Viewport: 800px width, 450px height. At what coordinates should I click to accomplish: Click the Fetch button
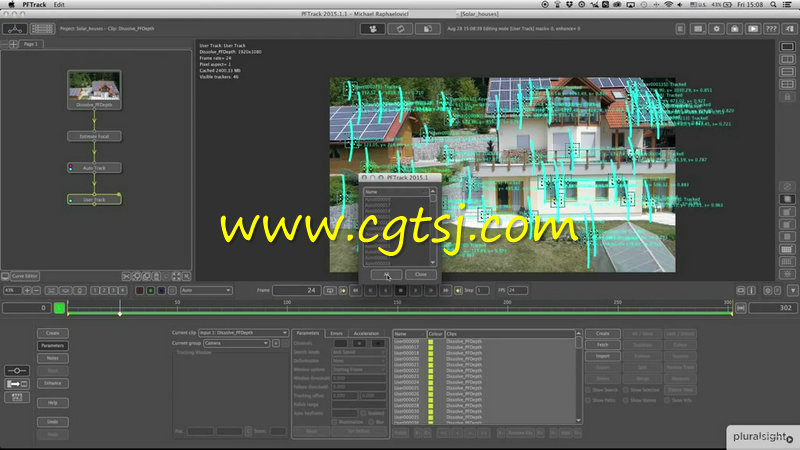603,345
